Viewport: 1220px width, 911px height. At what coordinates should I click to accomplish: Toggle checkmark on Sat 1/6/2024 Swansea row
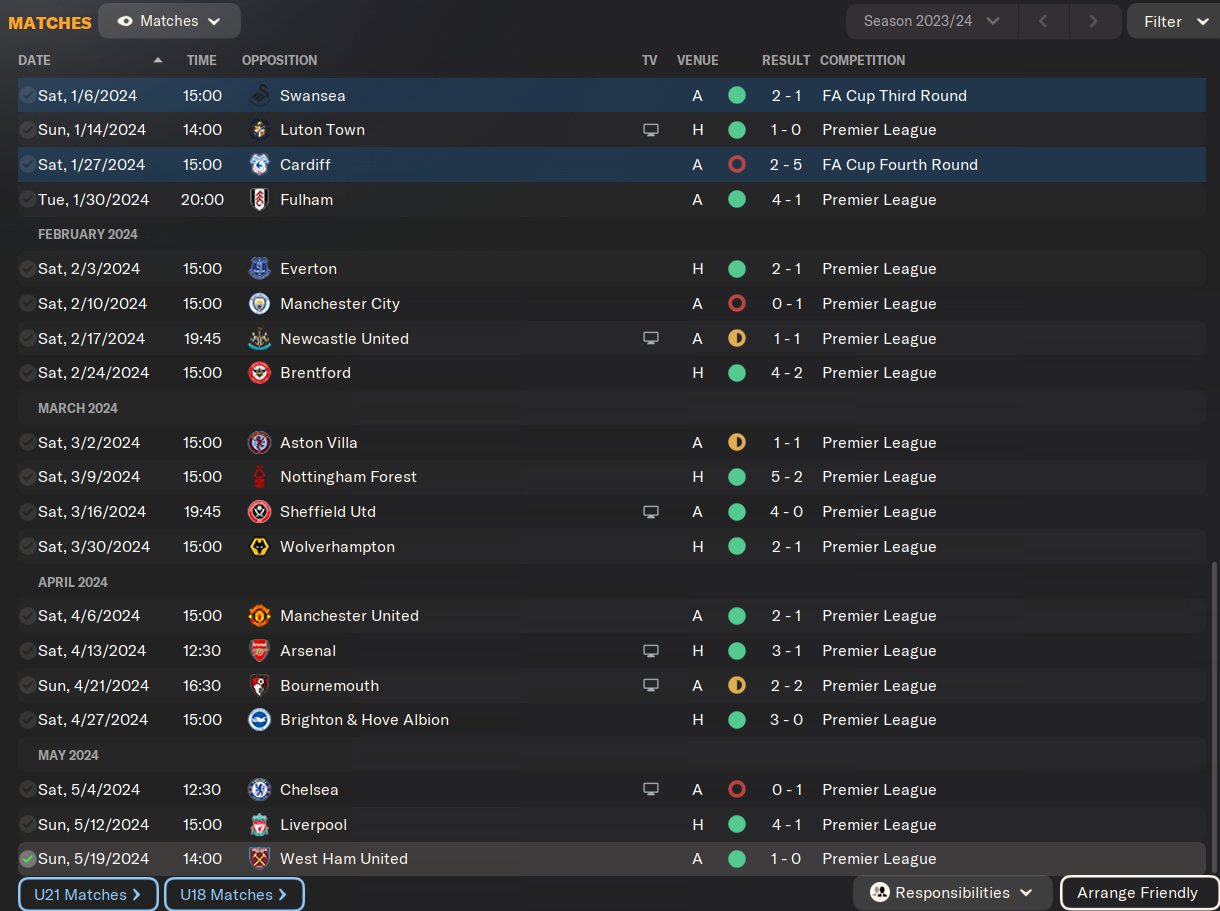(27, 96)
